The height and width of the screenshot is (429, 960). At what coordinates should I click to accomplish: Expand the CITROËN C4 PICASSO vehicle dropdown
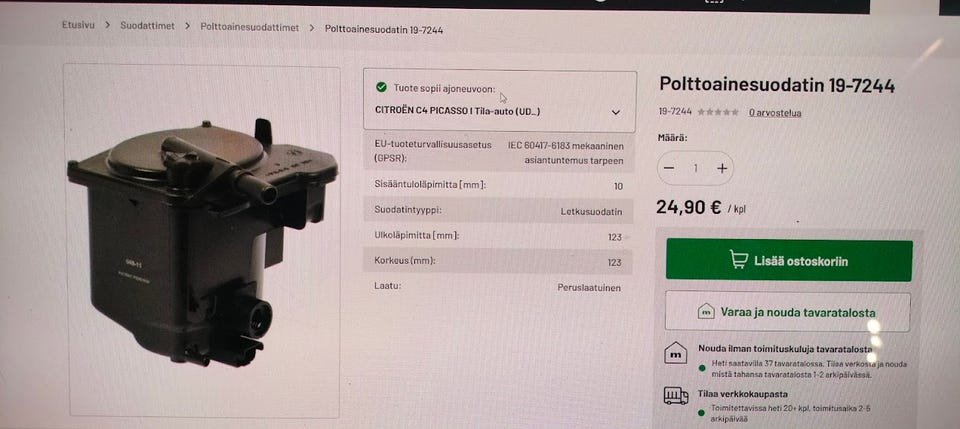pyautogui.click(x=499, y=112)
